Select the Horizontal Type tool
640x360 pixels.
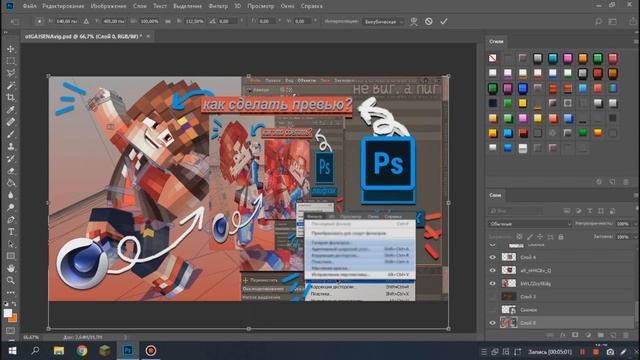coord(11,232)
